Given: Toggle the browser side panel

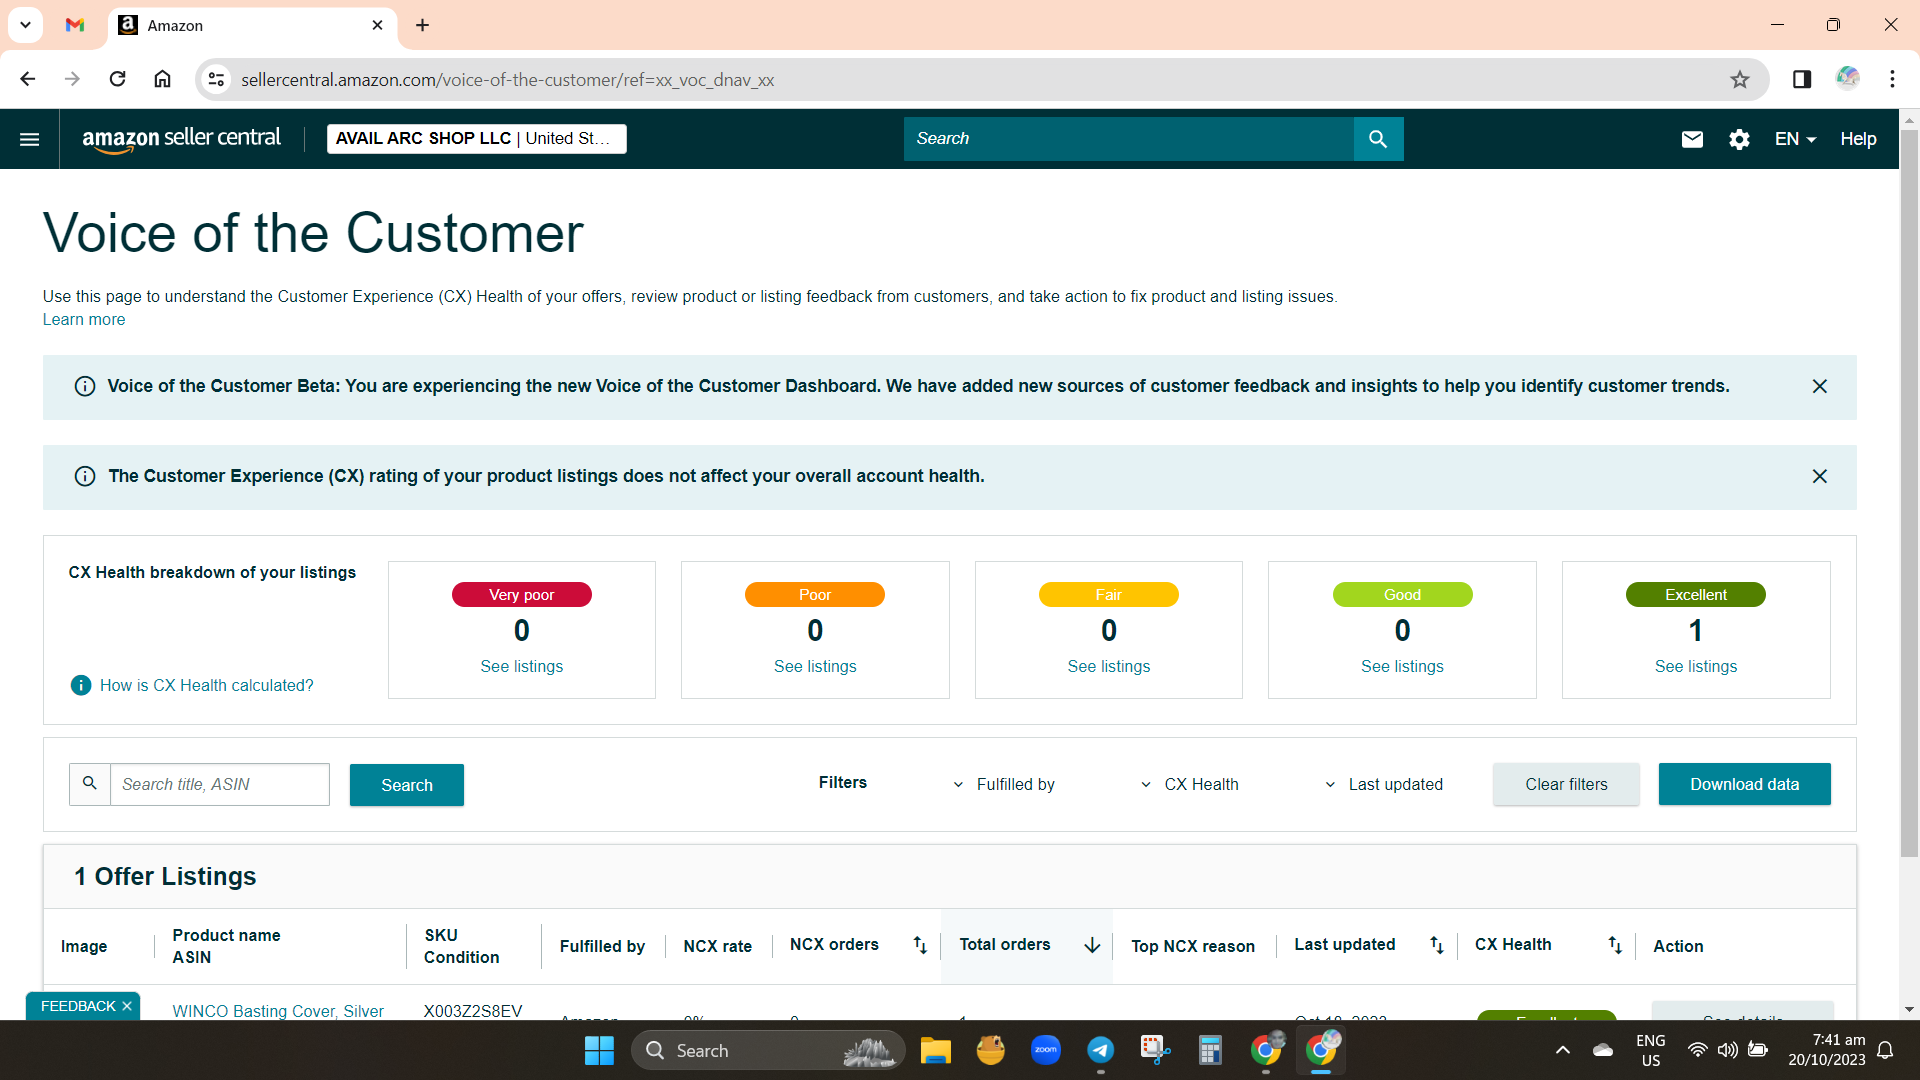Looking at the screenshot, I should pyautogui.click(x=1802, y=79).
